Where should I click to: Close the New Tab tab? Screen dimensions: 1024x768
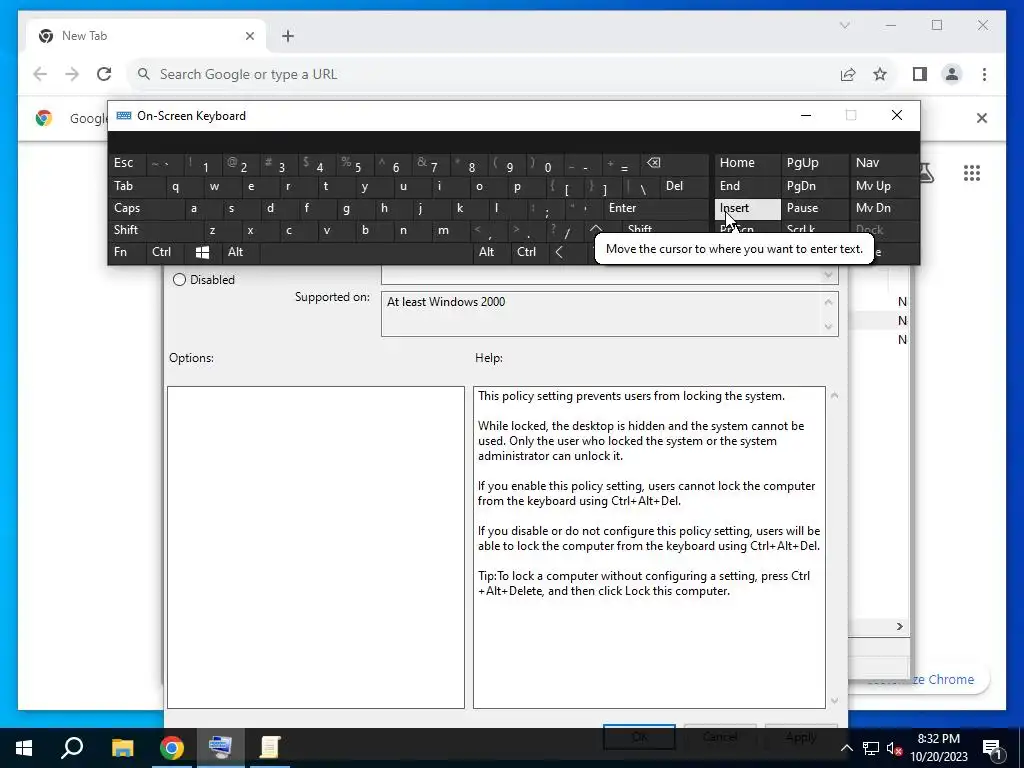point(249,36)
